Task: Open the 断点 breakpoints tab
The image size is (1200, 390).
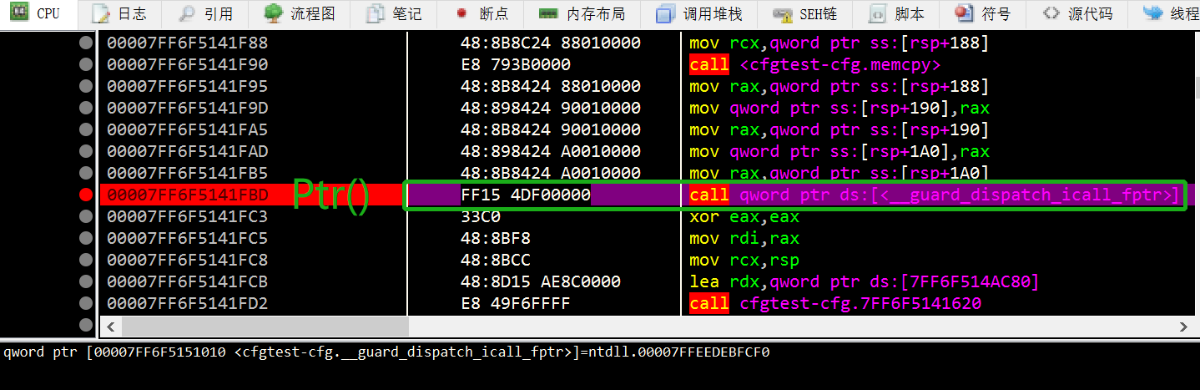Action: (481, 14)
